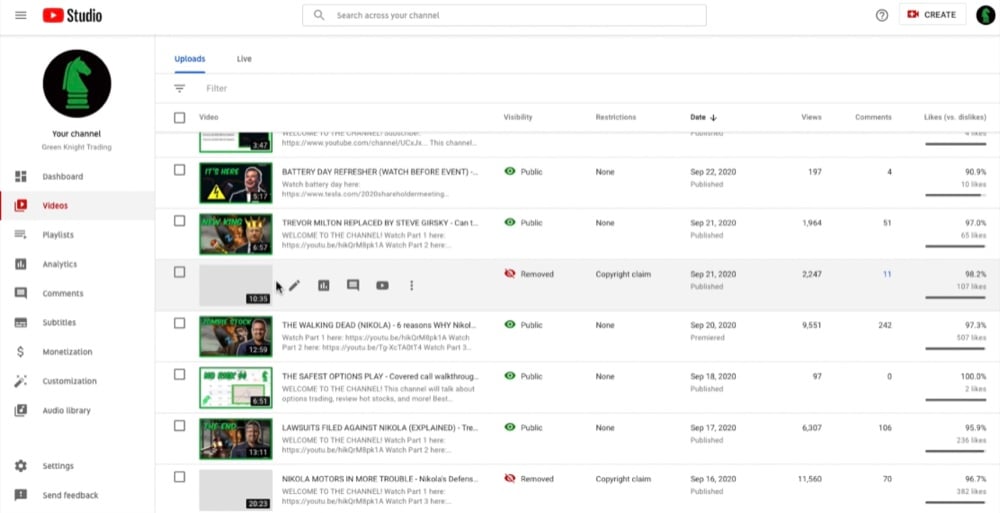The height and width of the screenshot is (513, 1000).
Task: Open three-dot options on hovered row
Action: coord(411,285)
